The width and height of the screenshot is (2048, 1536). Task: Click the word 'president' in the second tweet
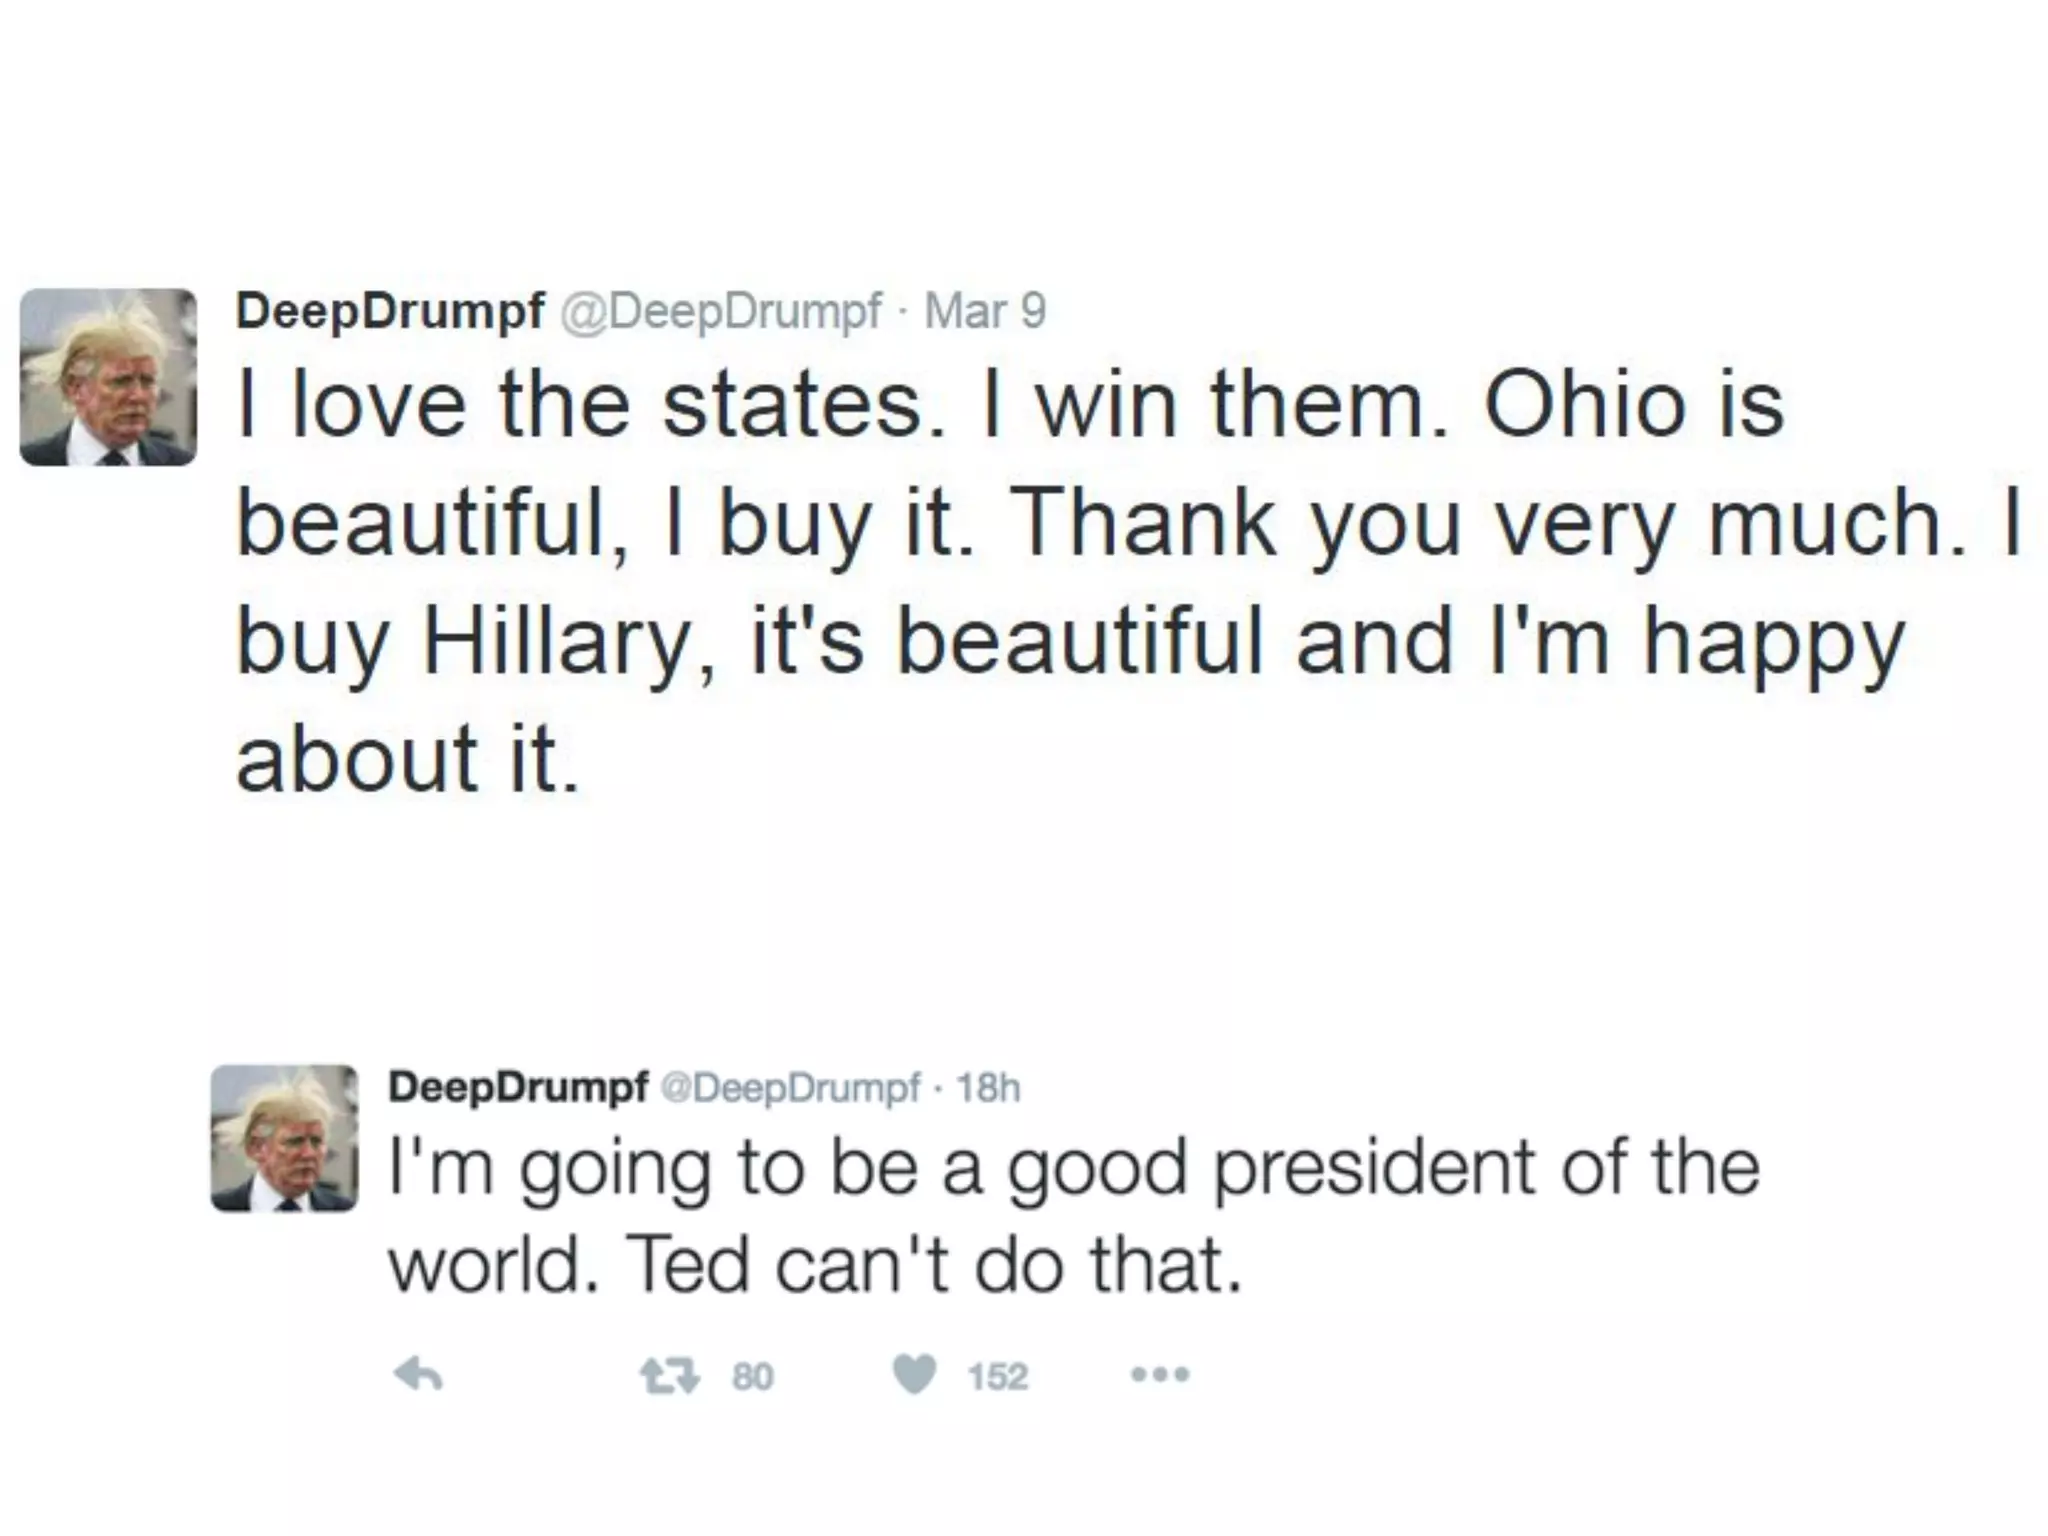point(1372,1167)
